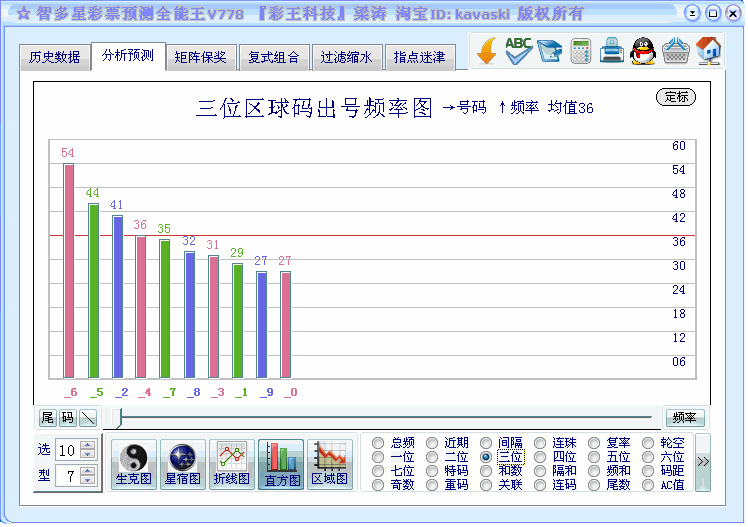Click the 型 input field showing 7
748x527 pixels.
coord(68,475)
